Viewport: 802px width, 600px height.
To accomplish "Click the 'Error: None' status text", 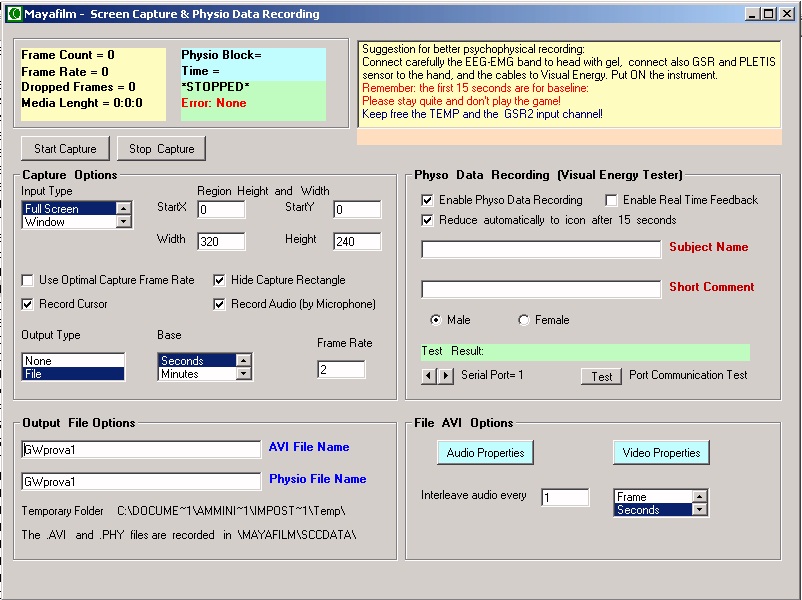I will pyautogui.click(x=214, y=103).
